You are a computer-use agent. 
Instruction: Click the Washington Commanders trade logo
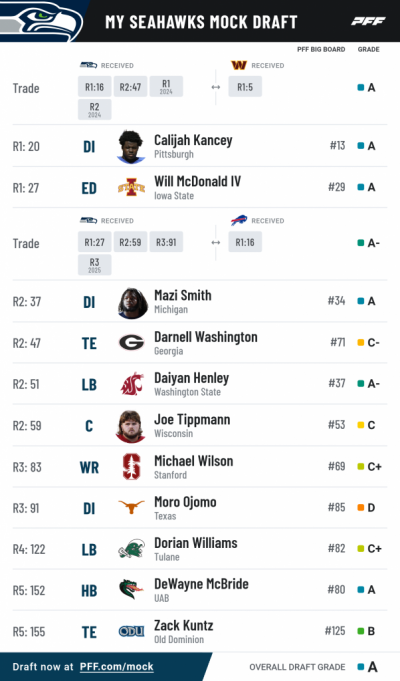point(238,65)
